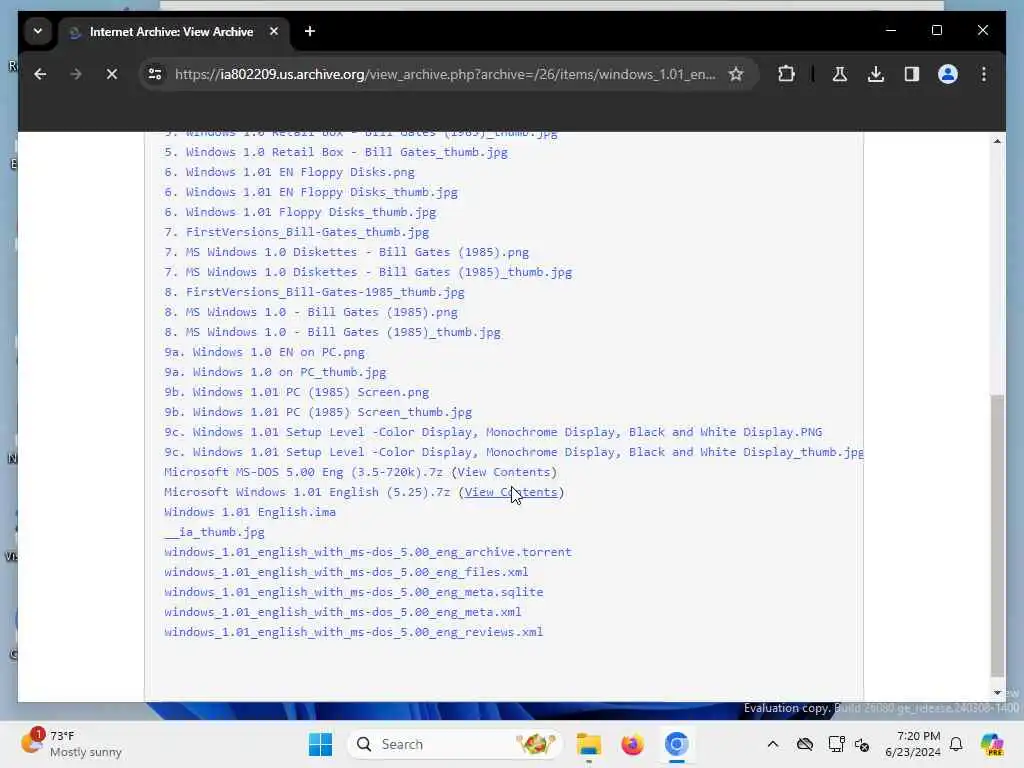The width and height of the screenshot is (1024, 768).
Task: Open the cloud sync tray icon
Action: tap(805, 744)
